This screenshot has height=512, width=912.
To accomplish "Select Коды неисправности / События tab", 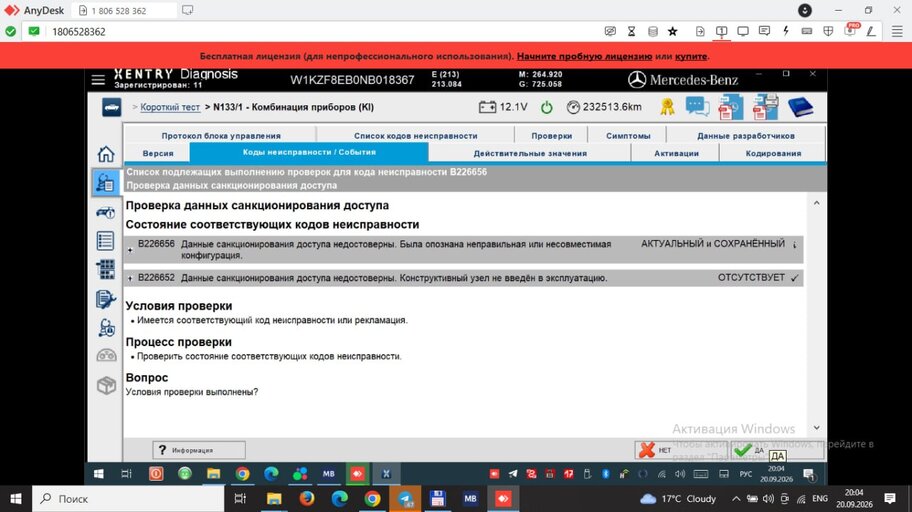I will [309, 152].
